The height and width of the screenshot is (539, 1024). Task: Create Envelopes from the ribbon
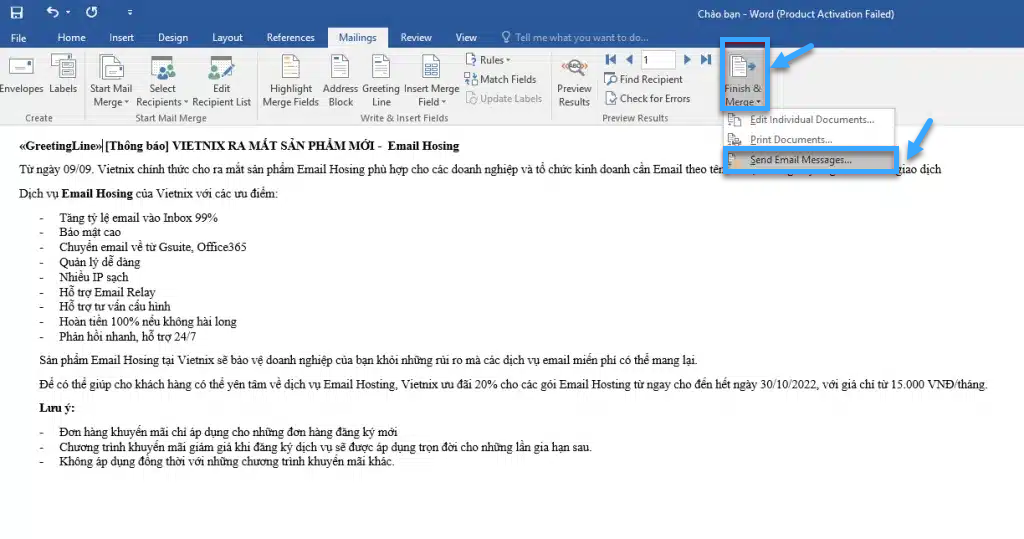pos(22,75)
